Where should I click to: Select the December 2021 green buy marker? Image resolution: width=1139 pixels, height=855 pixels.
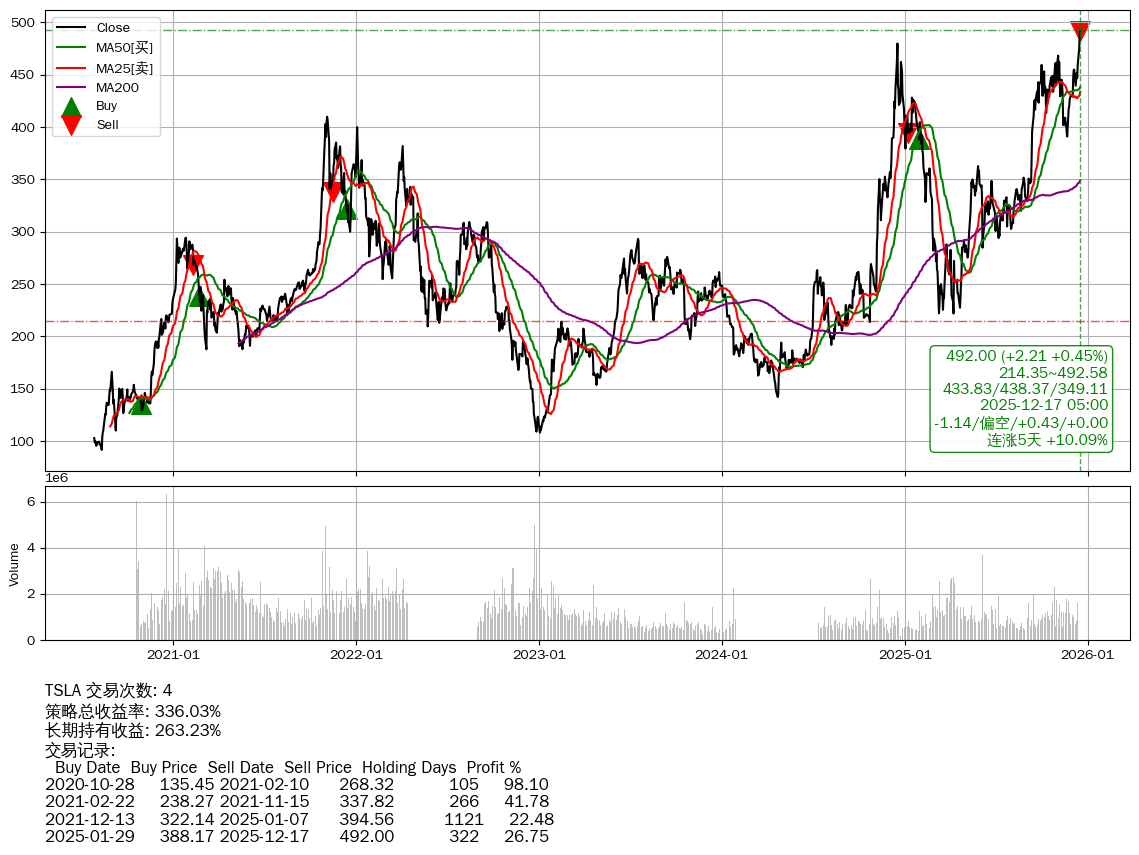click(346, 209)
